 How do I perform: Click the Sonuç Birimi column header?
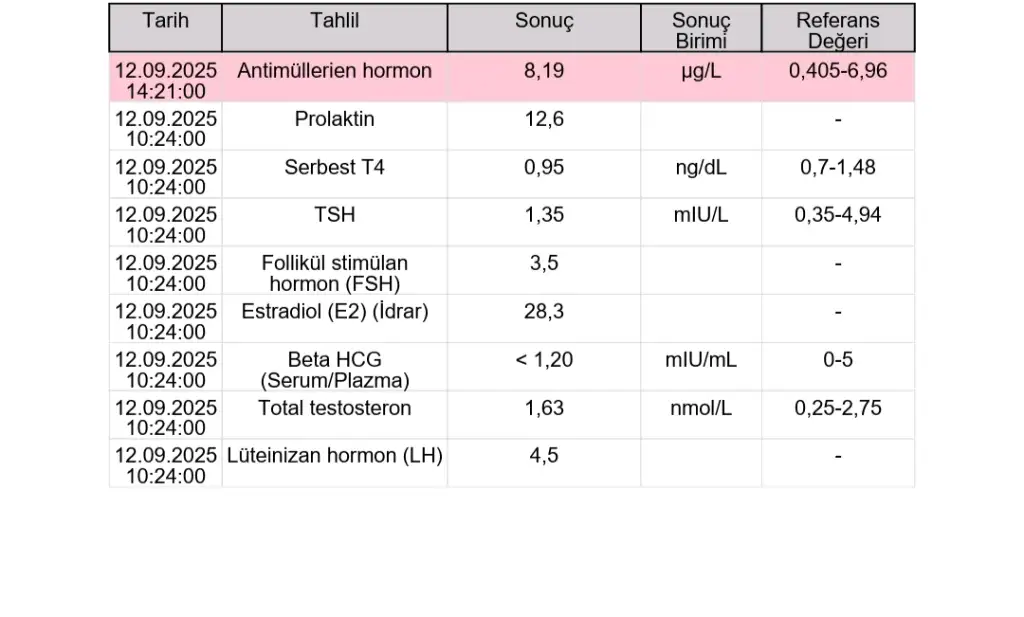[701, 30]
